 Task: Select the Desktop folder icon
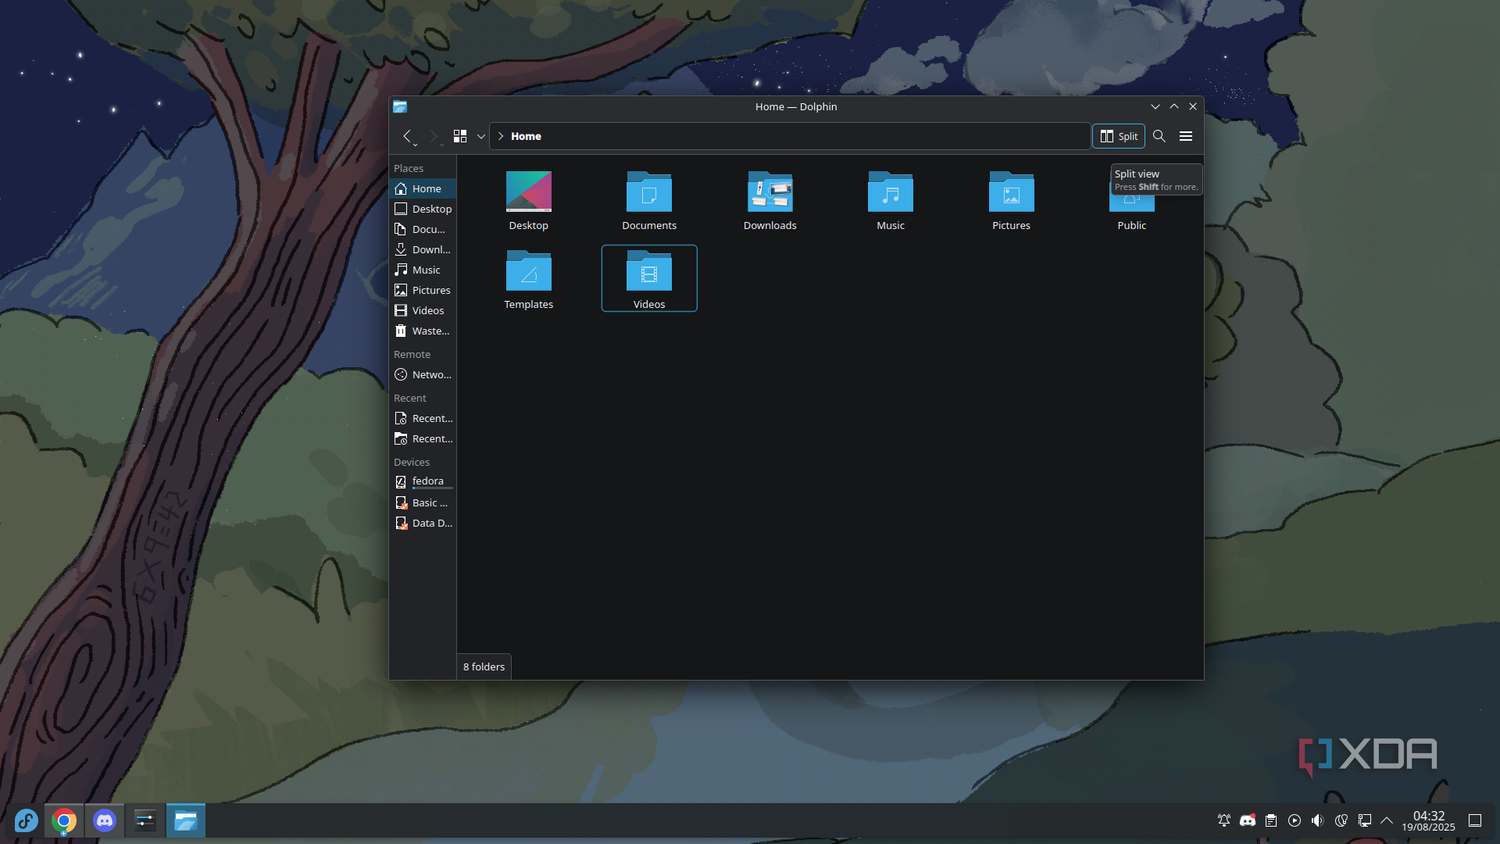coord(528,192)
